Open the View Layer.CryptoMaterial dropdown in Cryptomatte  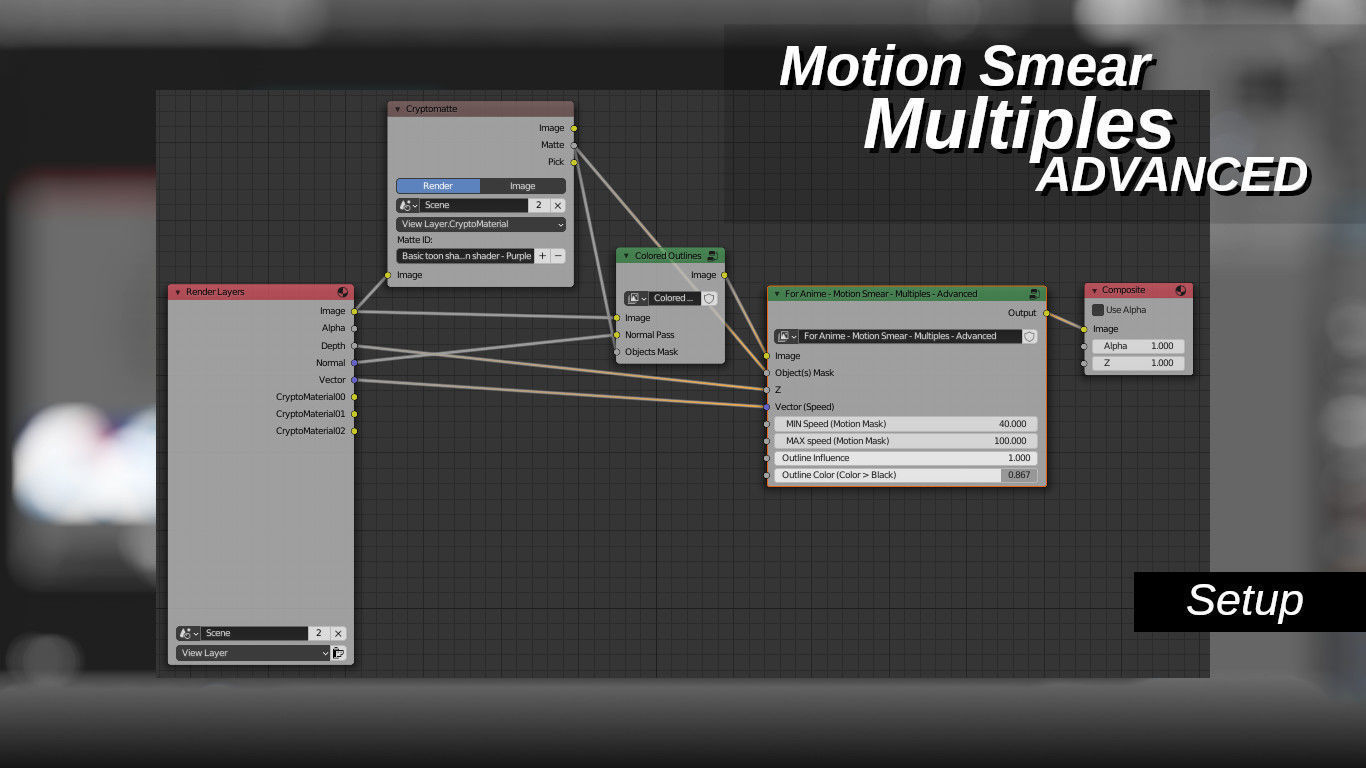(480, 224)
